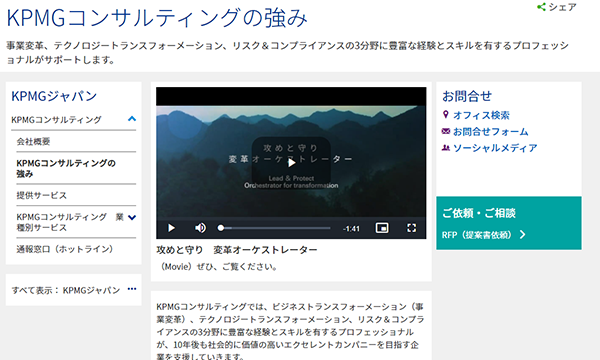Screen dimensions: 600x360
Task: Enter fullscreen with the video fullscreen icon
Action: pyautogui.click(x=411, y=228)
